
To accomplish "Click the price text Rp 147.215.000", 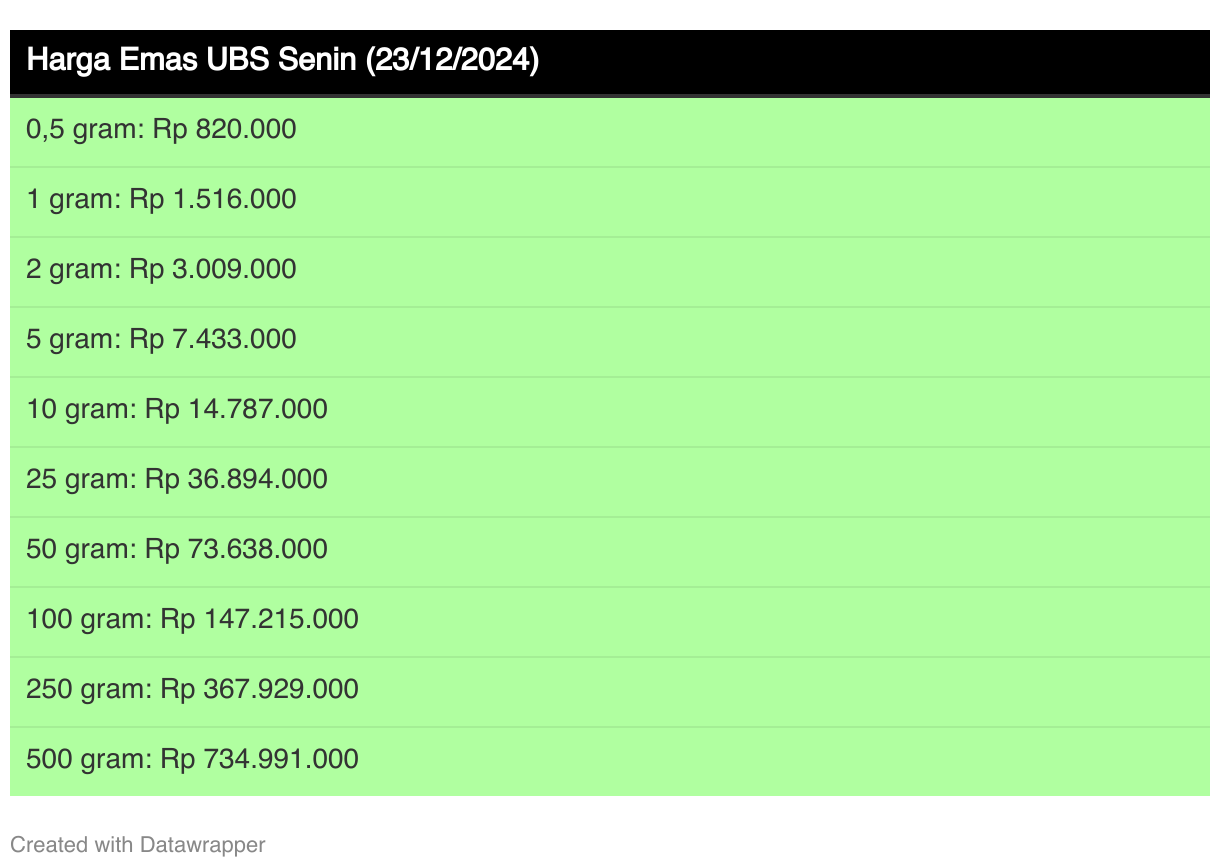I will pyautogui.click(x=260, y=619).
